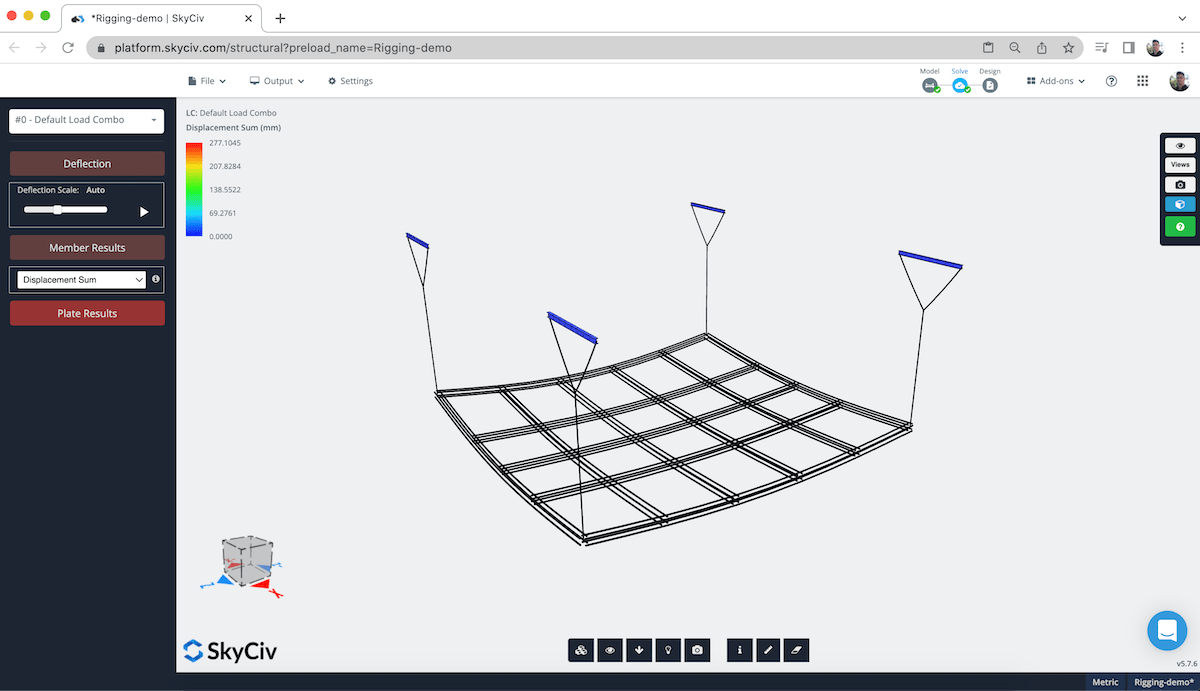Click the Views button on right panel
This screenshot has width=1200, height=691.
pyautogui.click(x=1179, y=164)
